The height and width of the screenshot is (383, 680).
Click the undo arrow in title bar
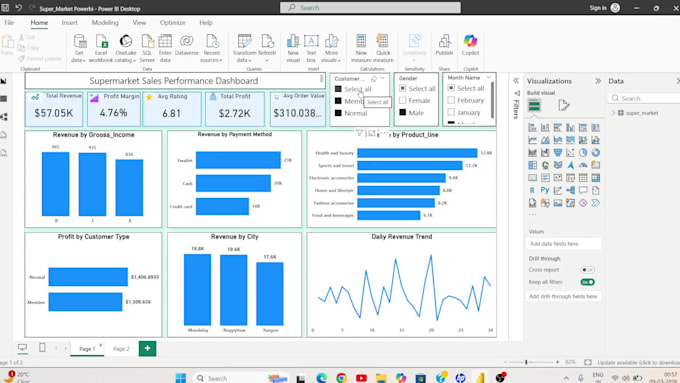coord(19,8)
